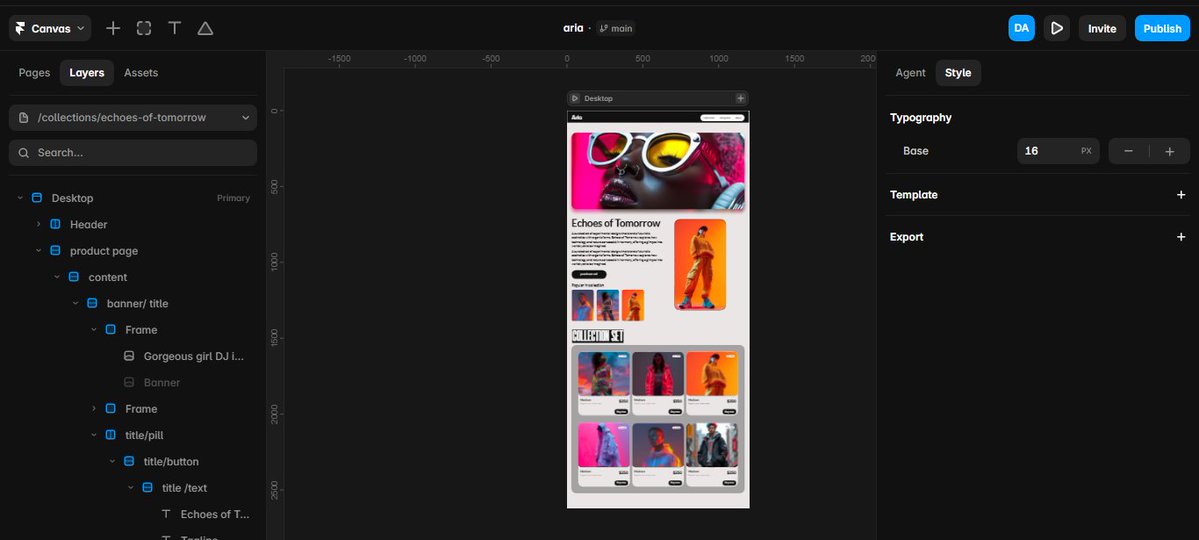Switch to the Layers tab
The image size is (1199, 540).
click(x=86, y=73)
